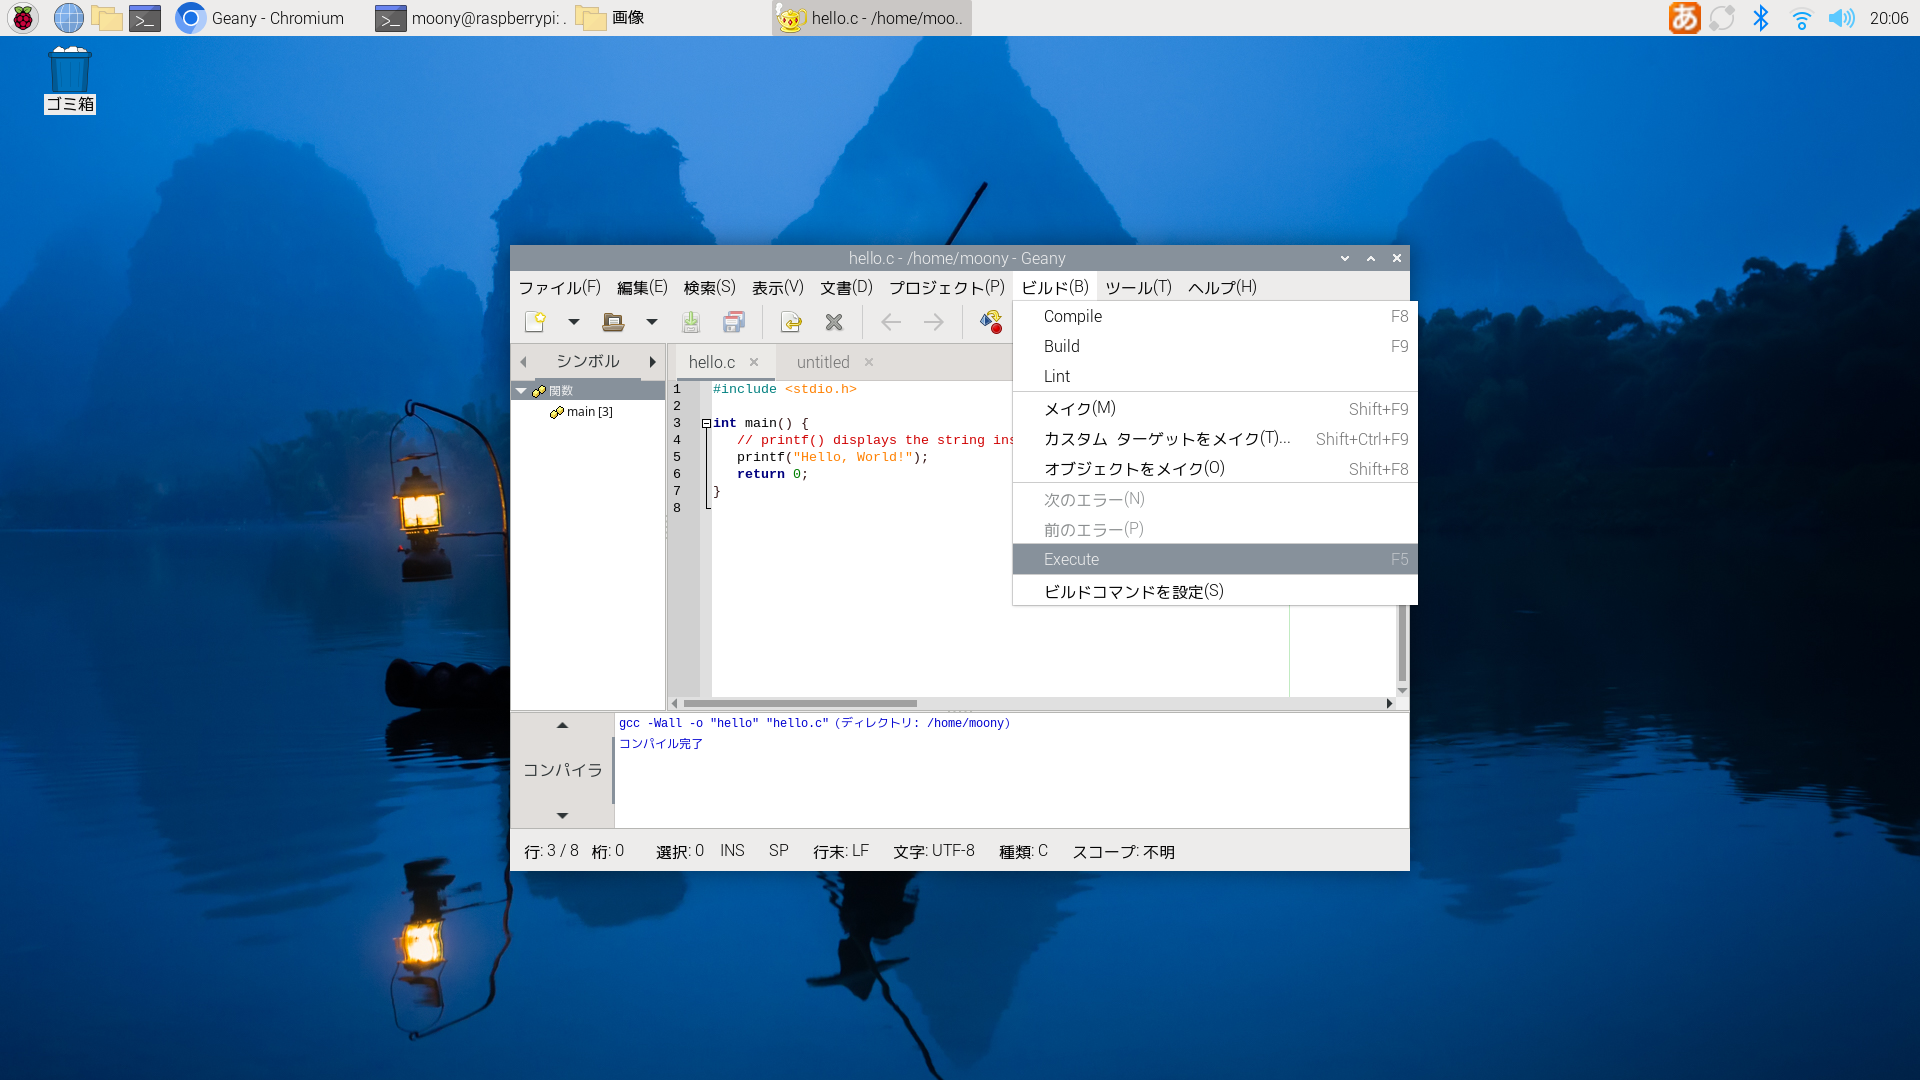Open ビルドコマンドを設定 menu entry
The height and width of the screenshot is (1080, 1920).
tap(1134, 591)
